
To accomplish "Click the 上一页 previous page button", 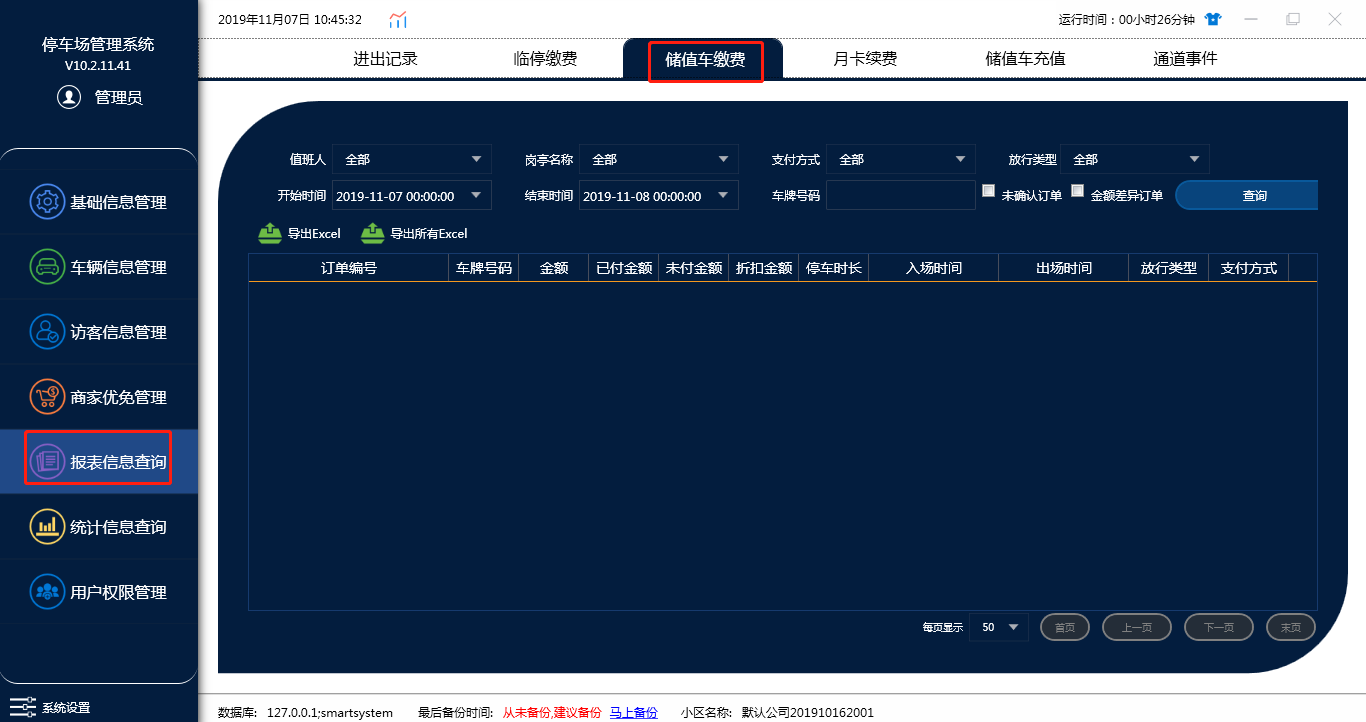I will click(x=1137, y=627).
